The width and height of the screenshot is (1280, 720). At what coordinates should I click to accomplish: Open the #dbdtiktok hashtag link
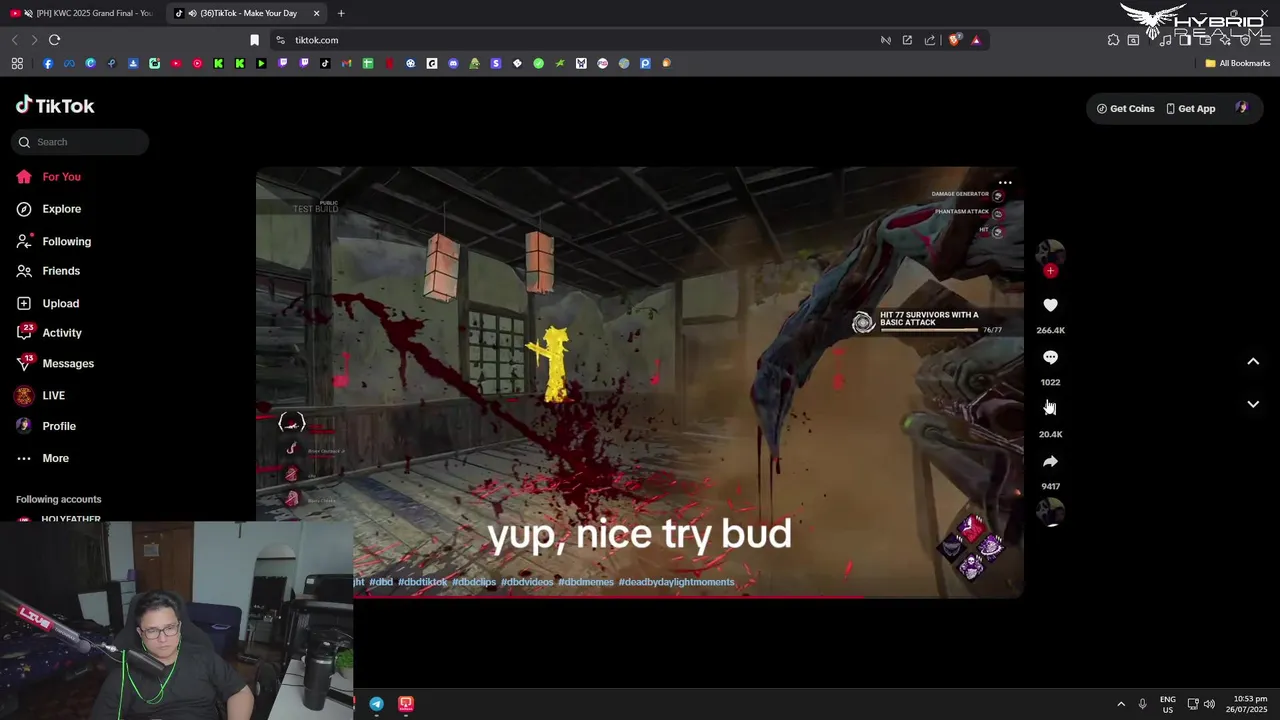[x=422, y=582]
